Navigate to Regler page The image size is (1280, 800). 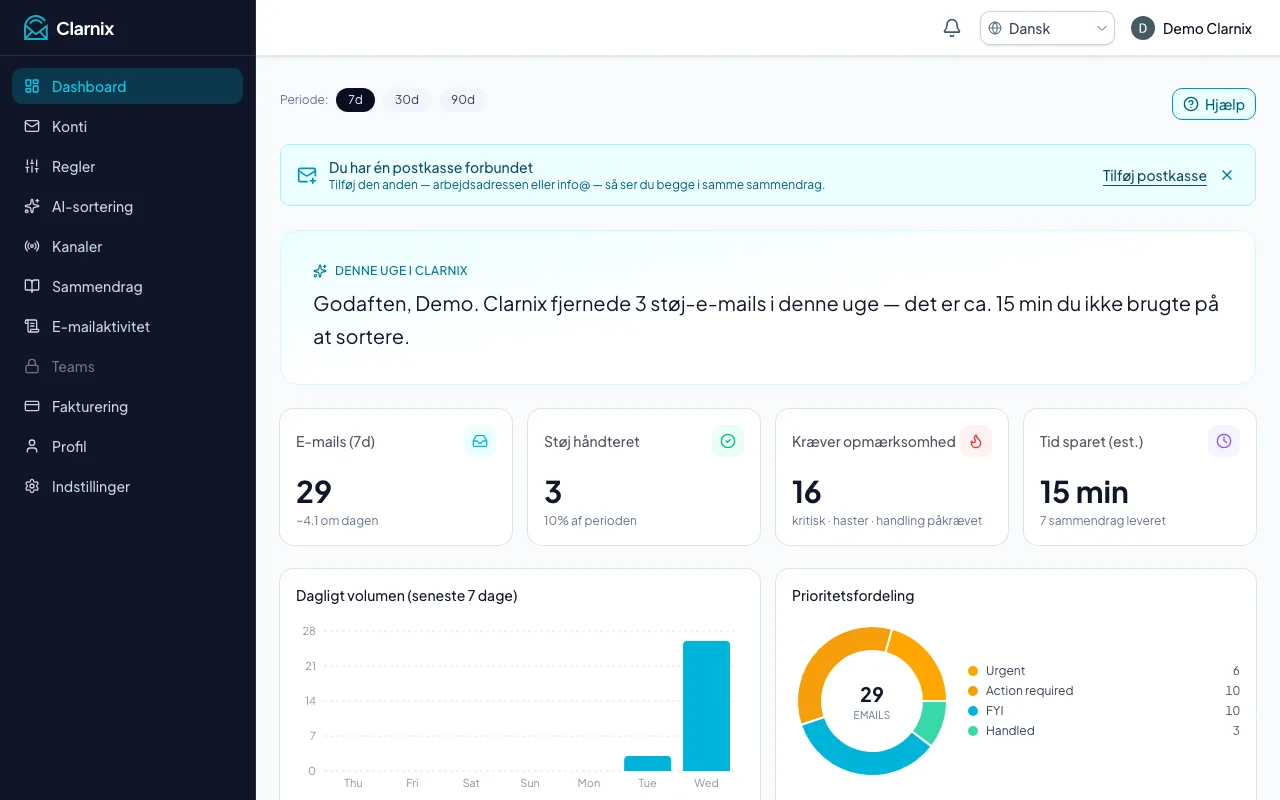127,166
